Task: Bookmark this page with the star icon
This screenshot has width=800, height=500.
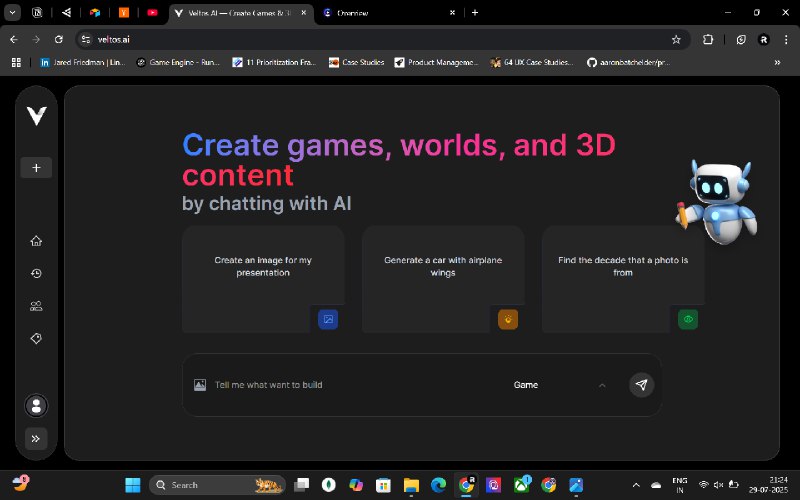Action: [x=676, y=39]
